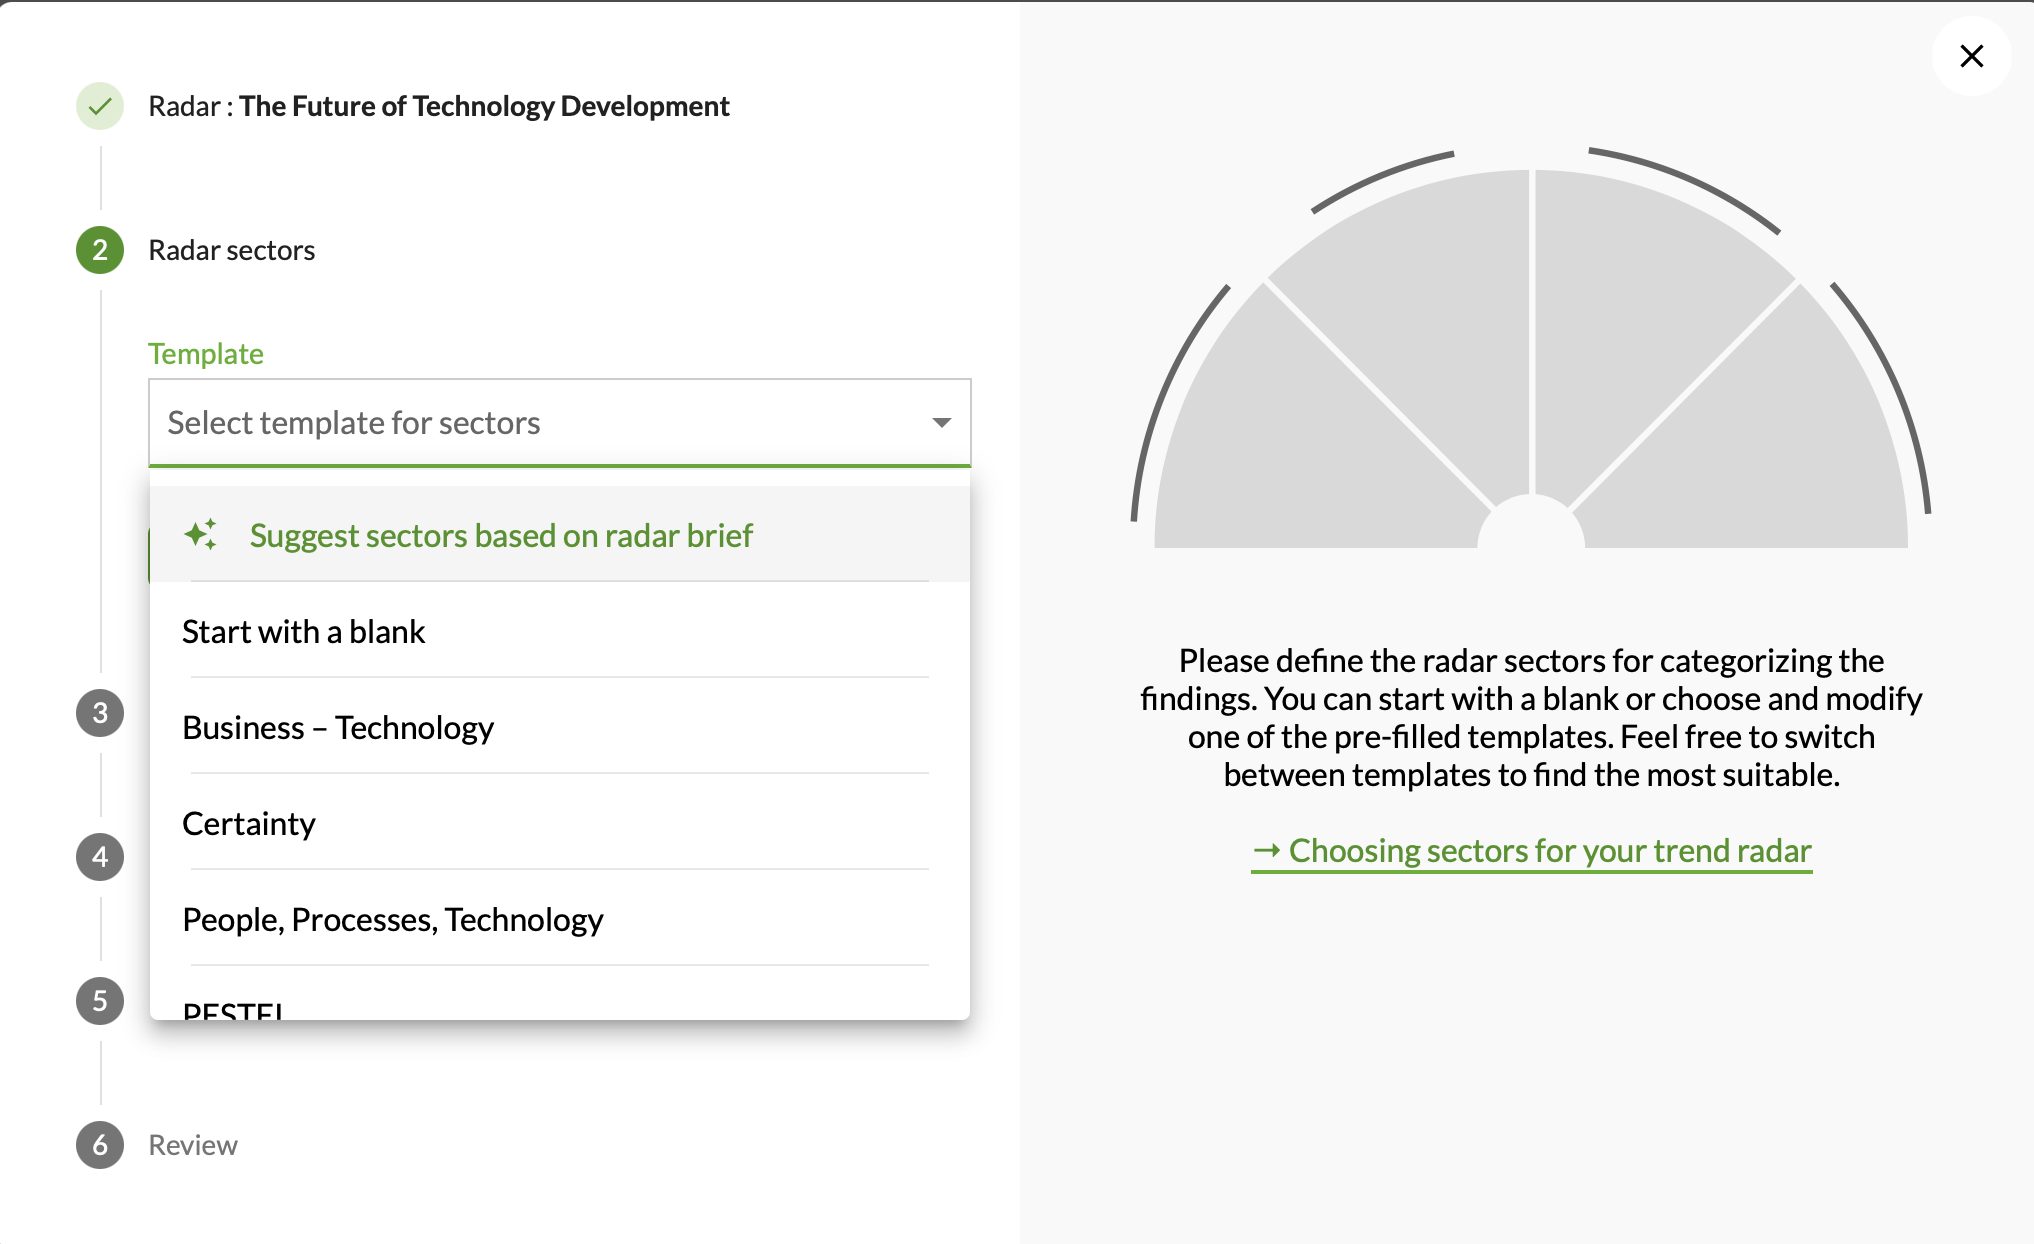Select the Certainty template

pos(249,824)
